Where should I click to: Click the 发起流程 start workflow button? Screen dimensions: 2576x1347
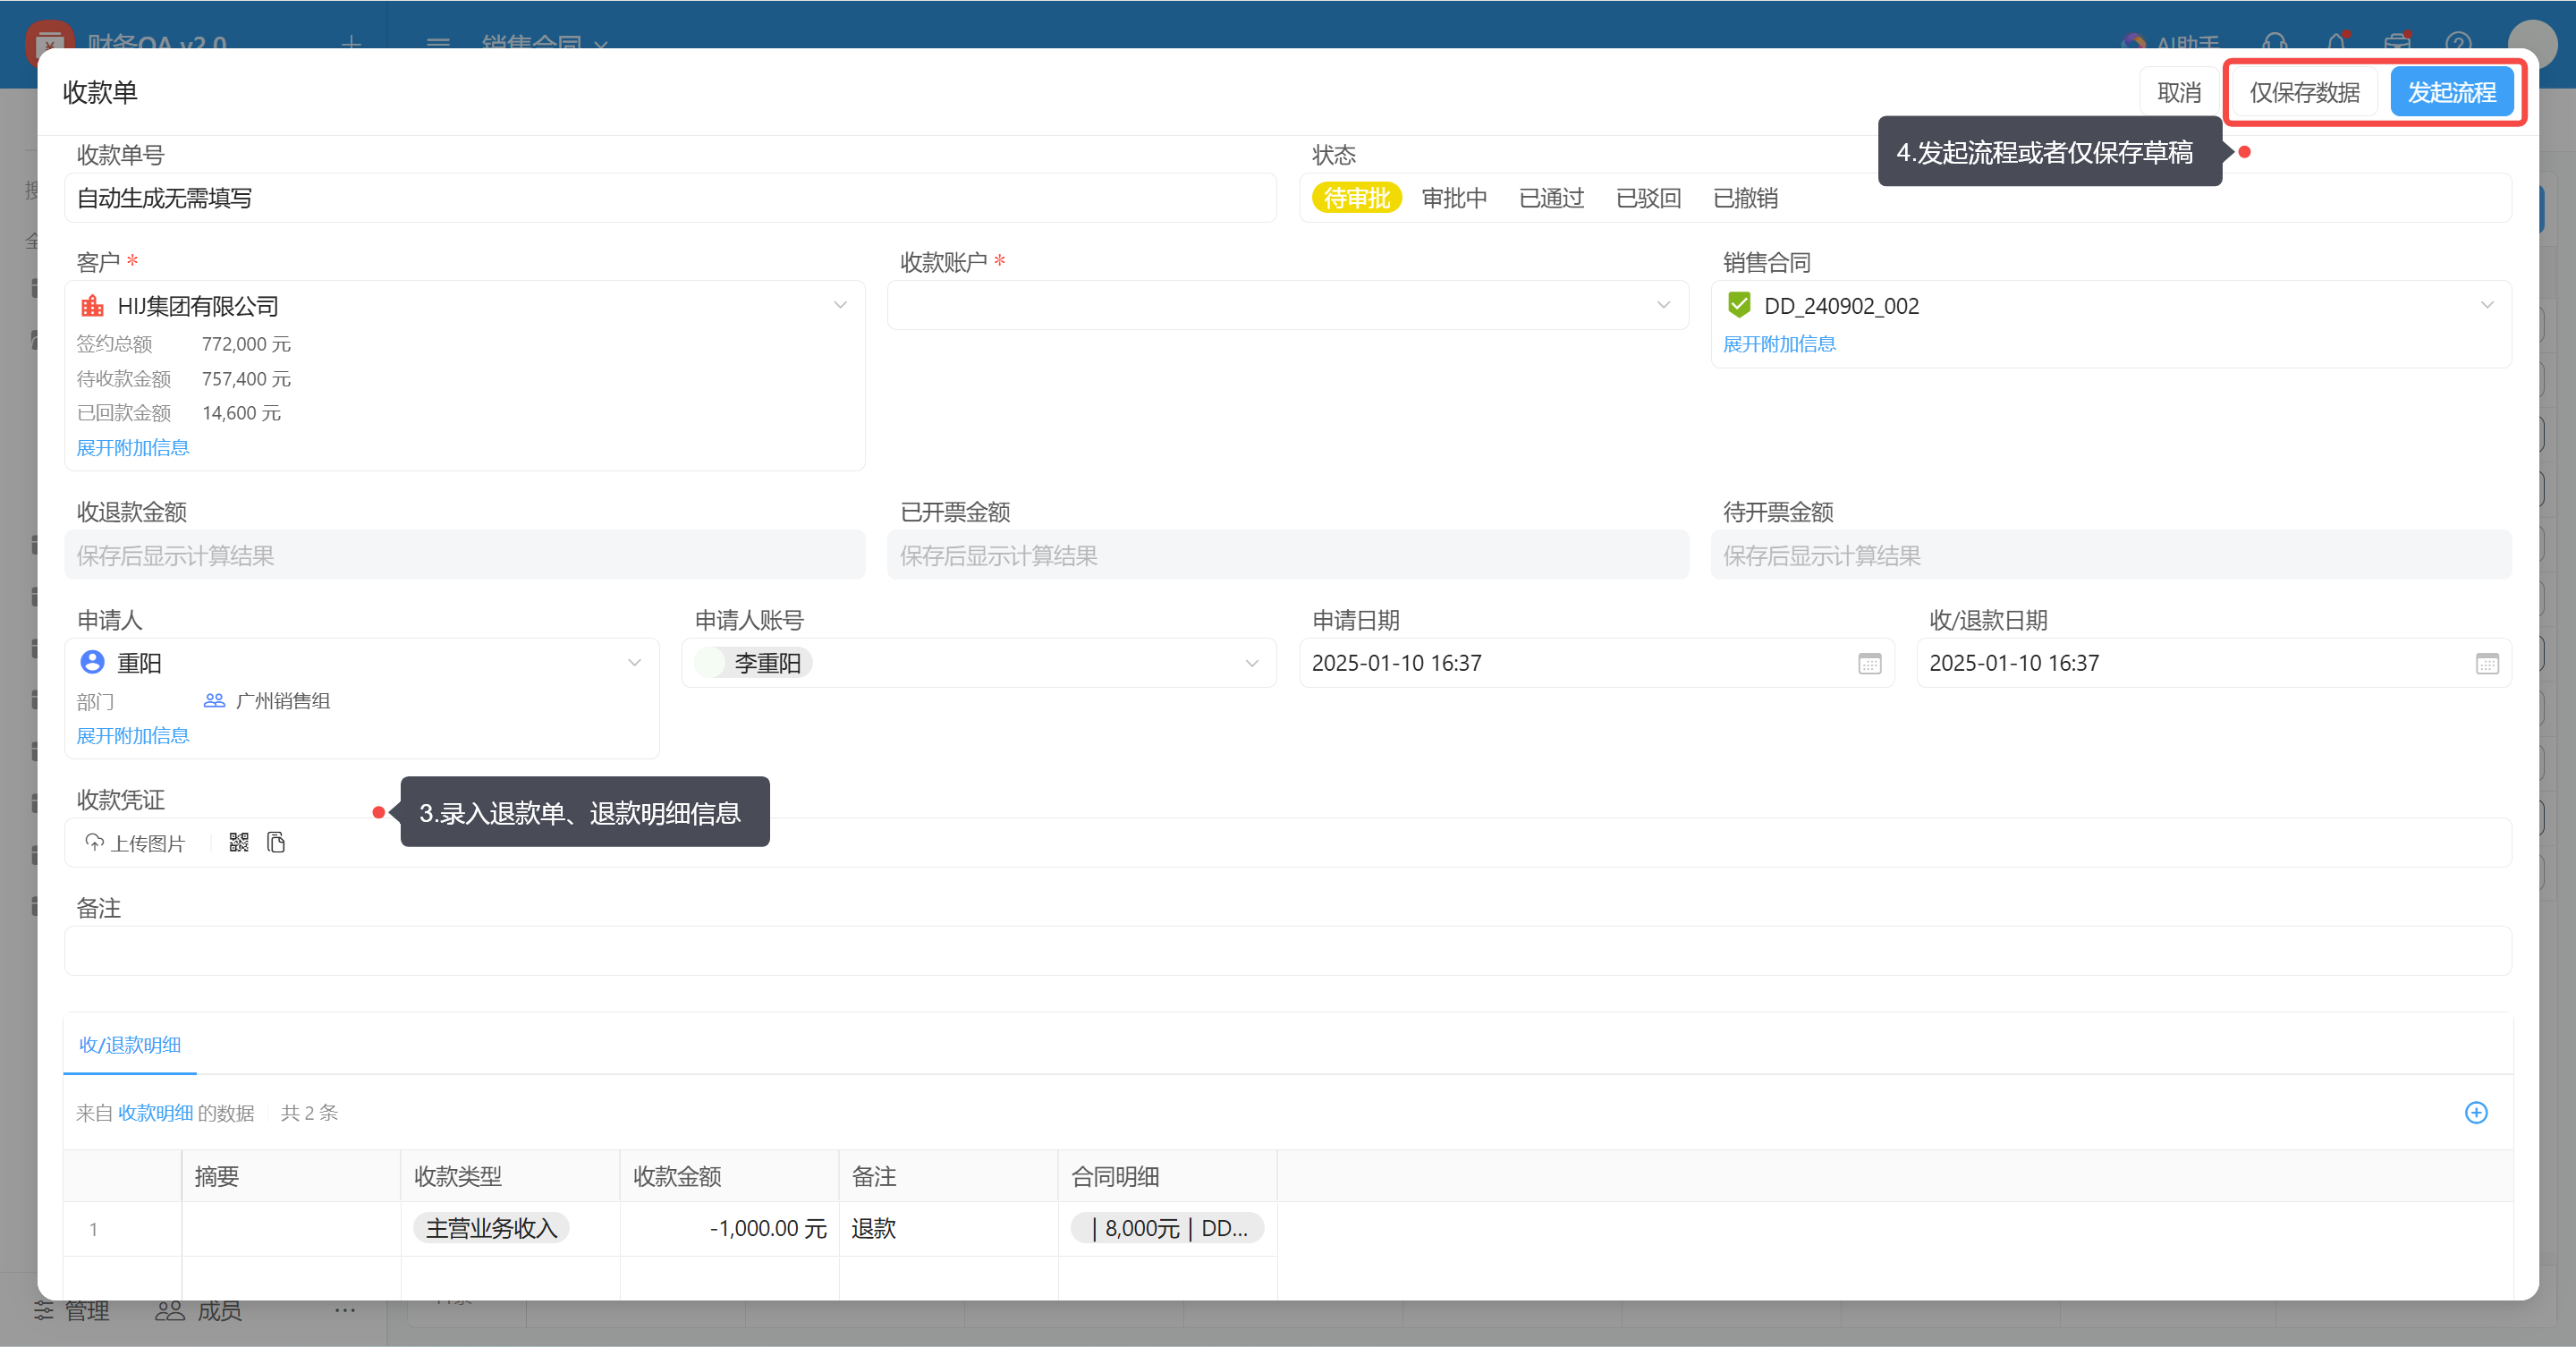[x=2451, y=92]
